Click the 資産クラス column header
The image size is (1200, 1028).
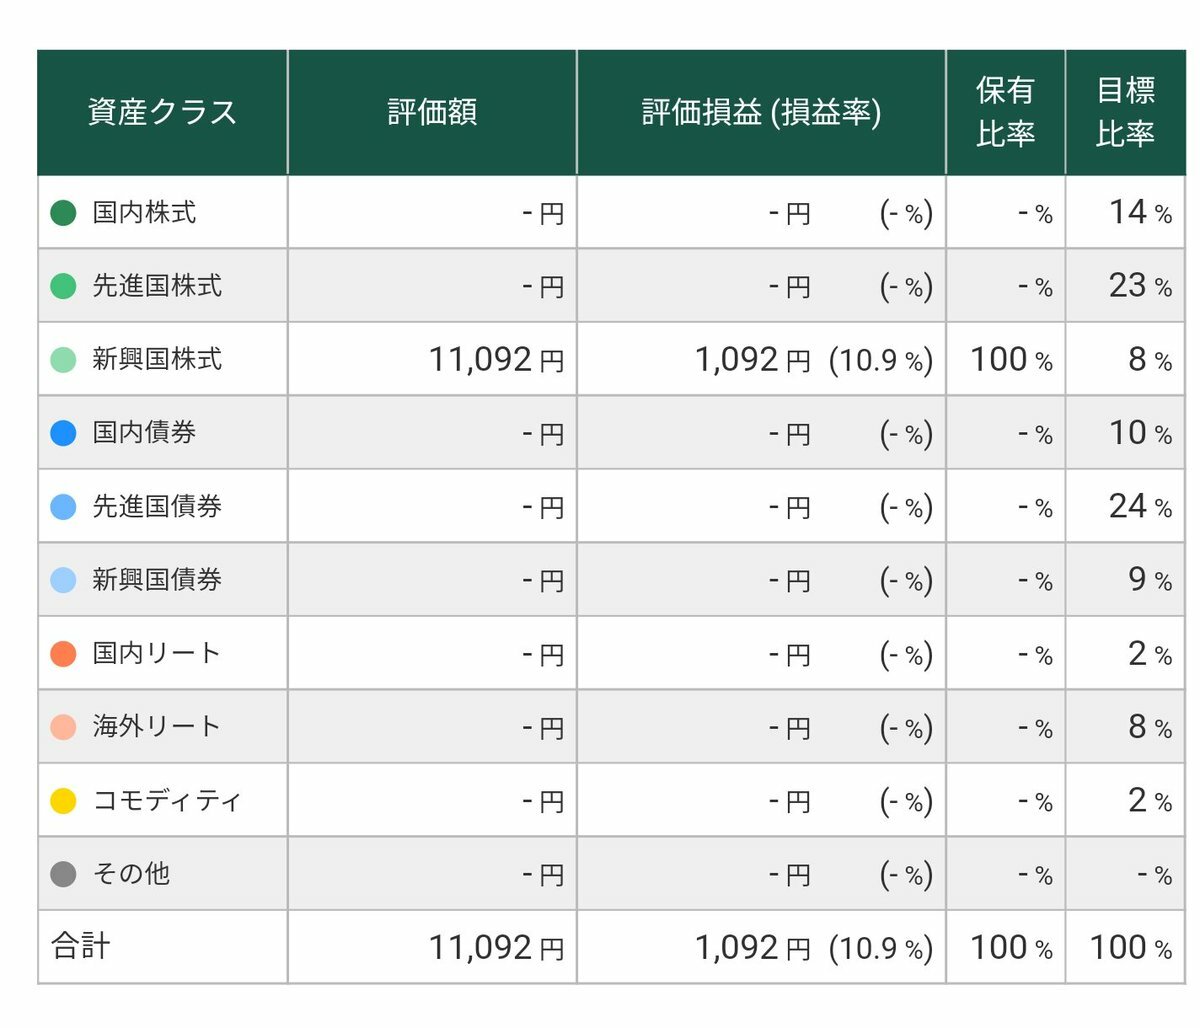[x=162, y=112]
